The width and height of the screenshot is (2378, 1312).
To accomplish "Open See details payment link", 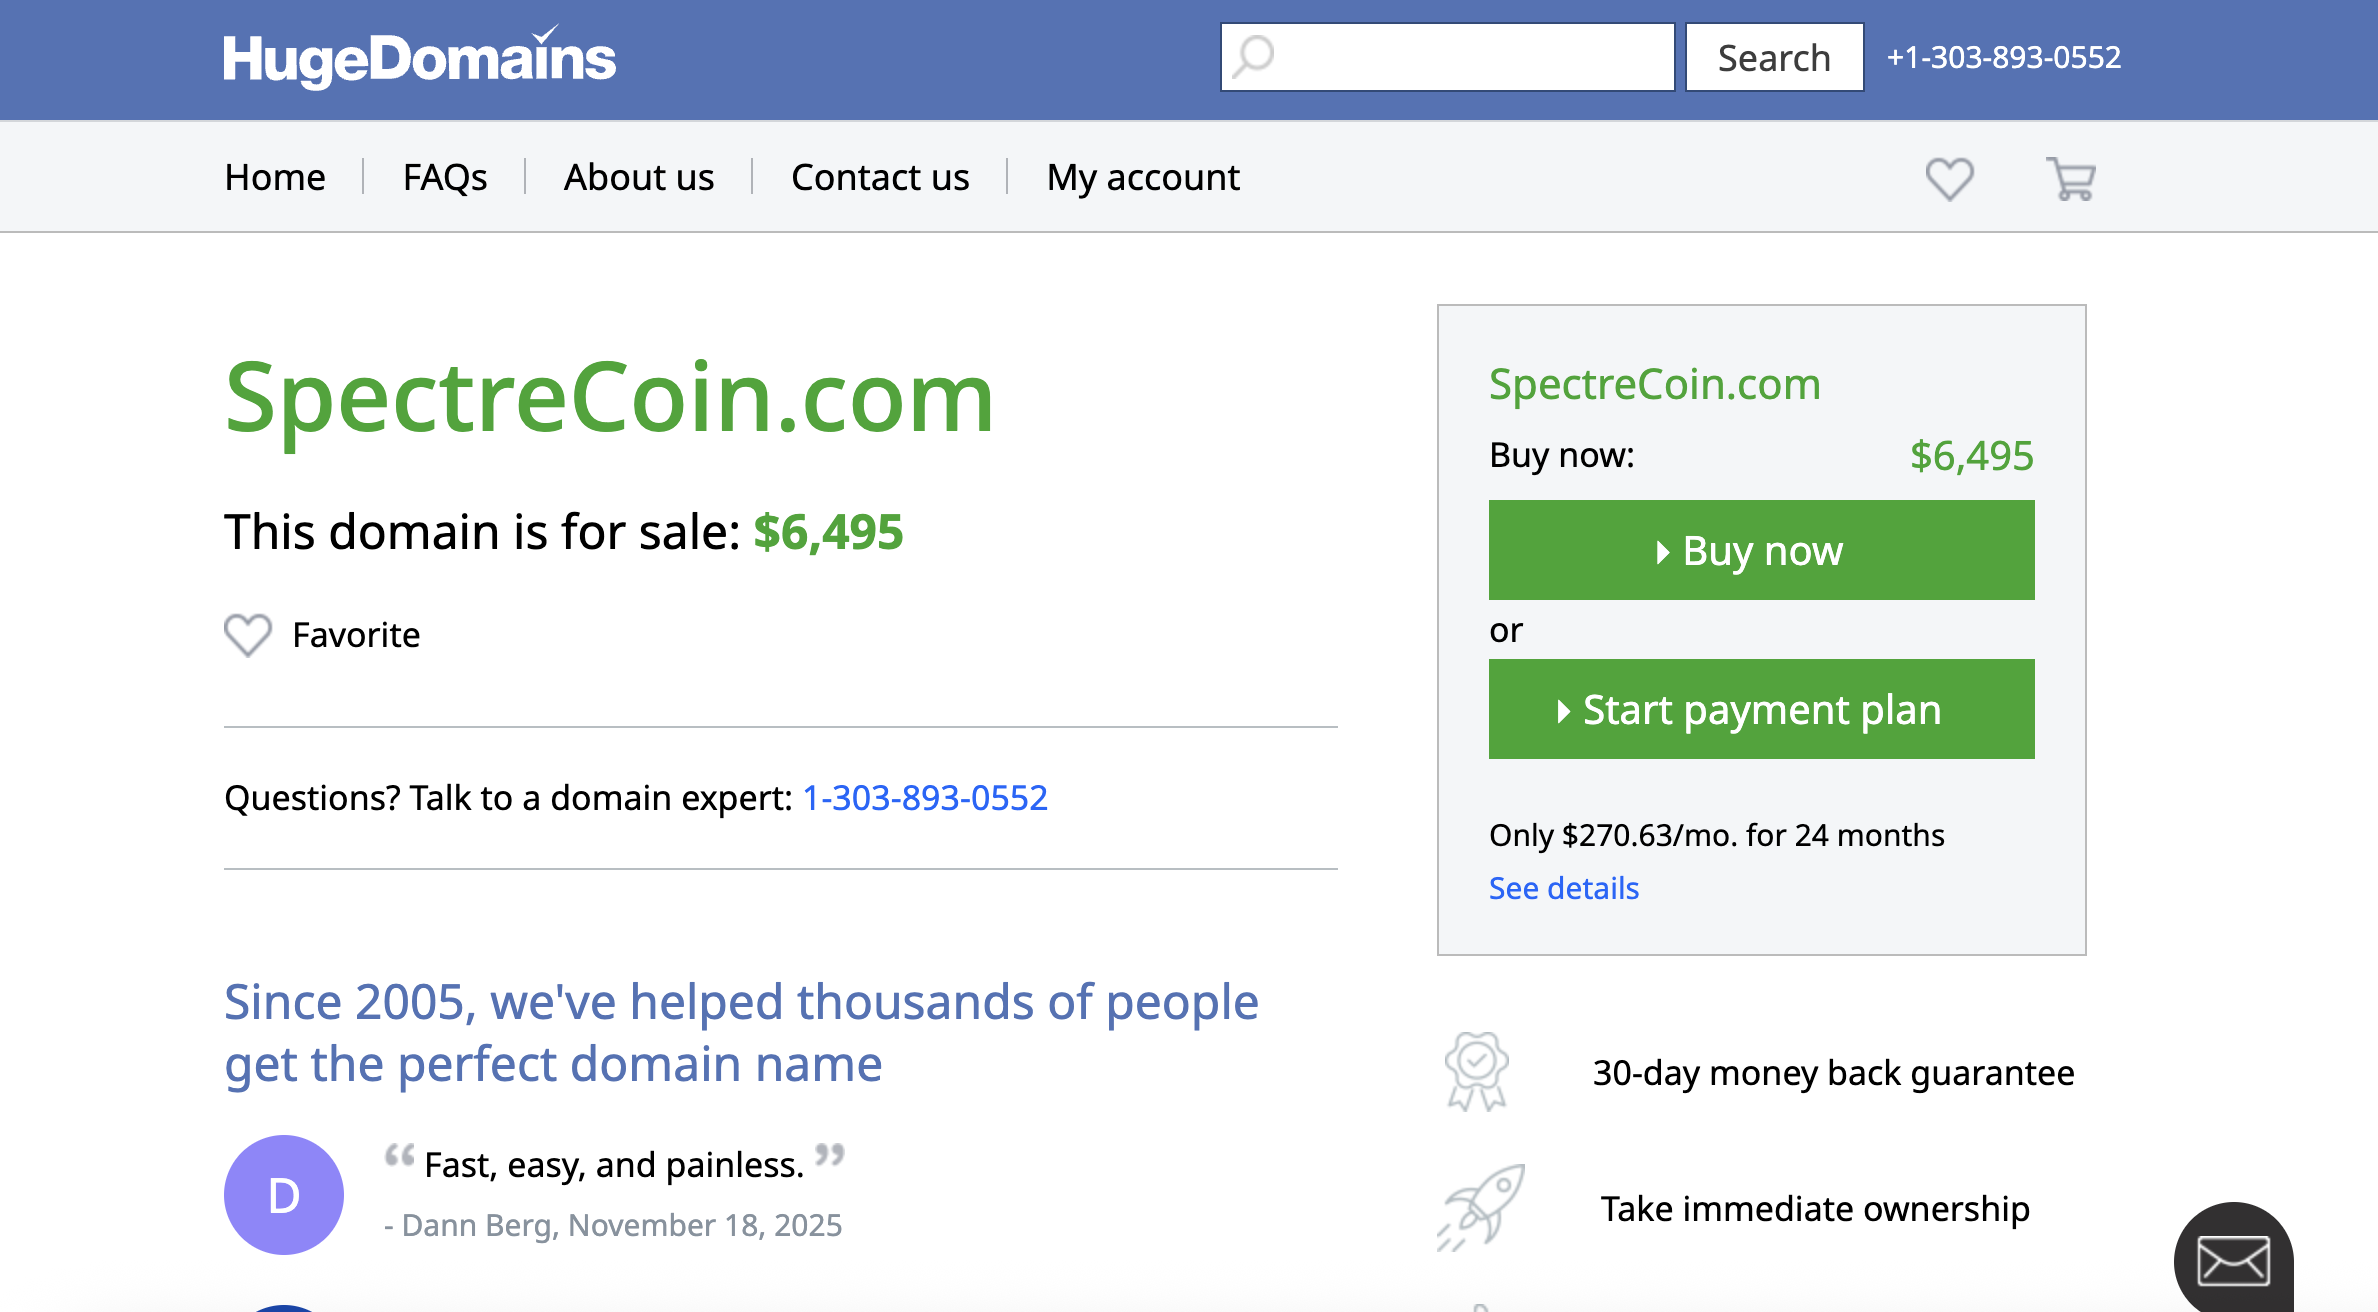I will pyautogui.click(x=1564, y=888).
